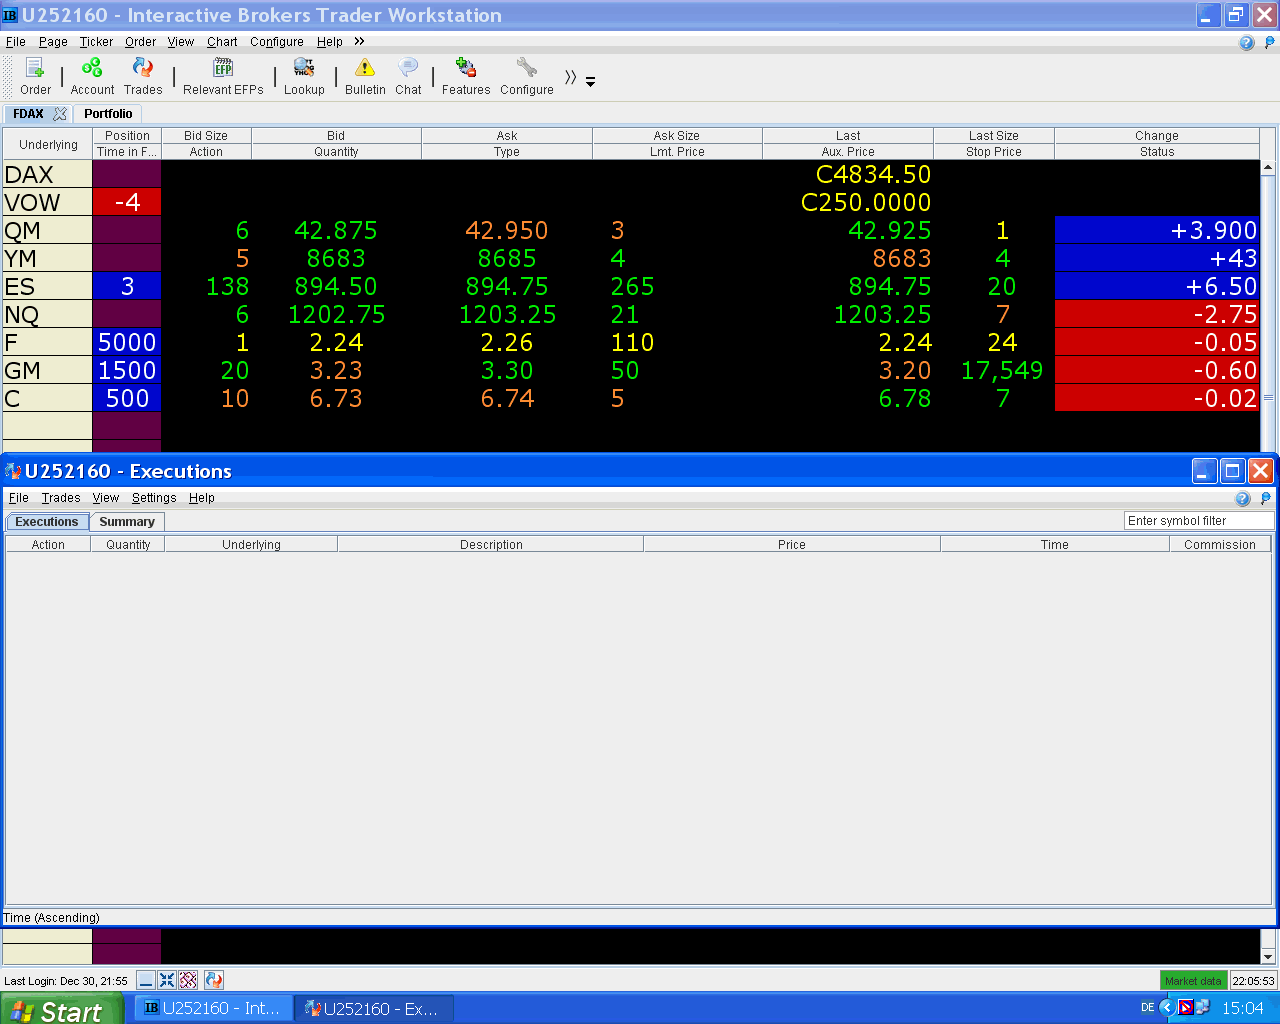Open the Trades toolbar icon
This screenshot has height=1024, width=1280.
point(143,76)
